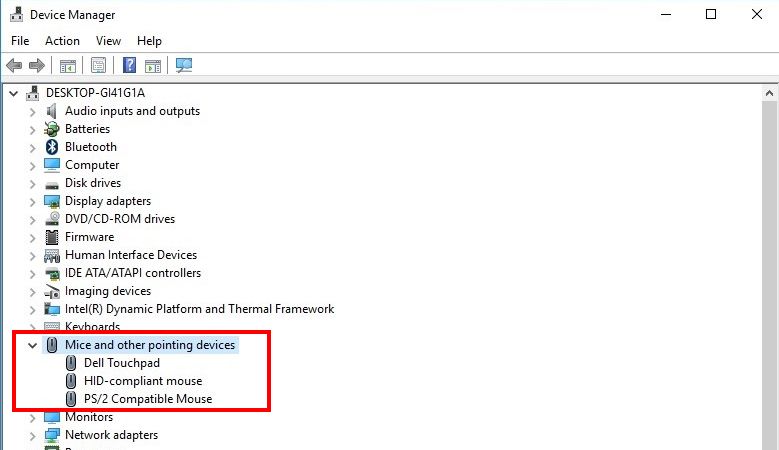Expand the Disk drives category
The image size is (779, 450).
[x=32, y=184]
